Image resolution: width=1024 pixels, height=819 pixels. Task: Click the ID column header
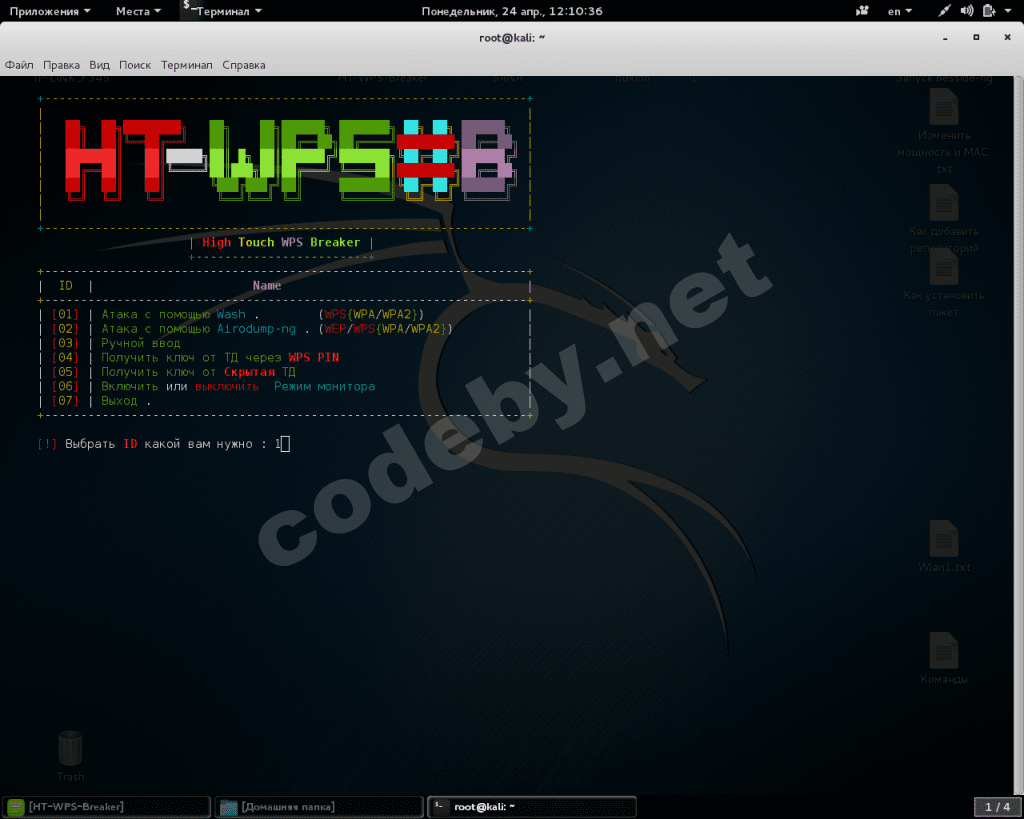[66, 285]
